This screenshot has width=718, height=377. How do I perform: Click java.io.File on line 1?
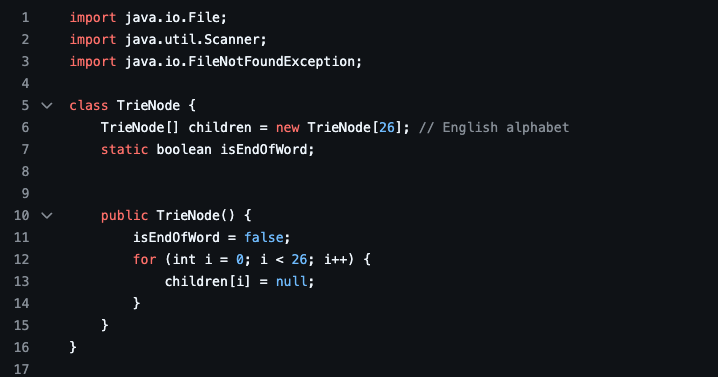(173, 18)
